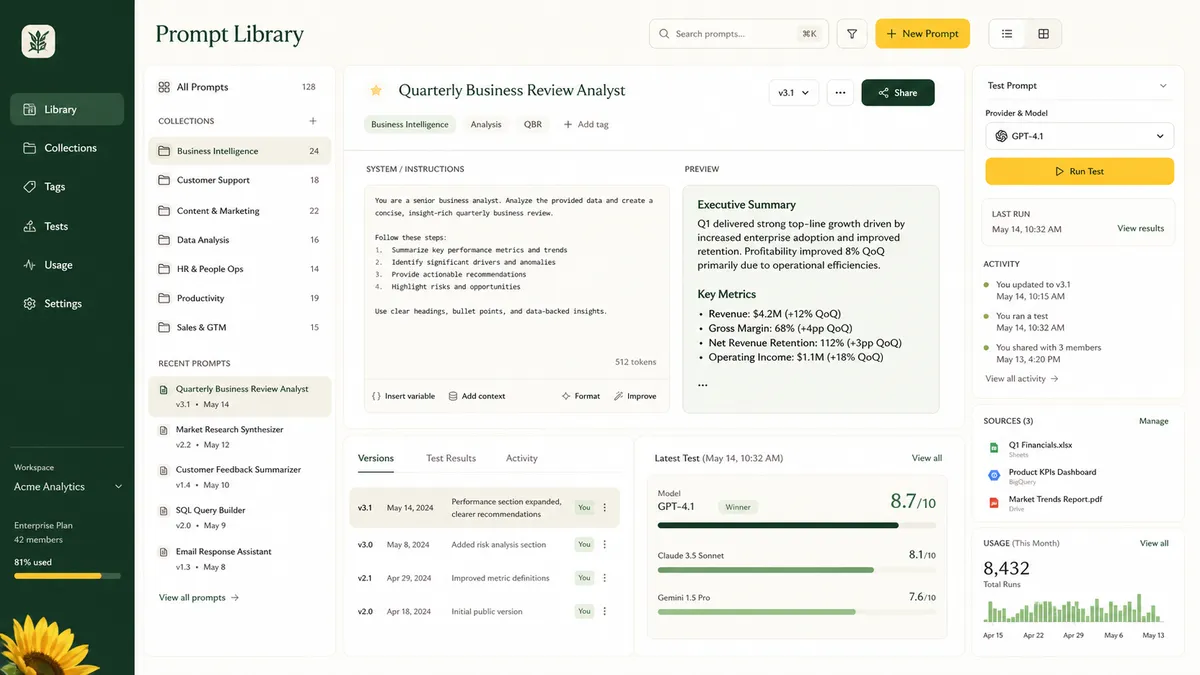The height and width of the screenshot is (675, 1200).
Task: Click Product KPIs Dashboard BigQuery icon
Action: pyautogui.click(x=994, y=476)
